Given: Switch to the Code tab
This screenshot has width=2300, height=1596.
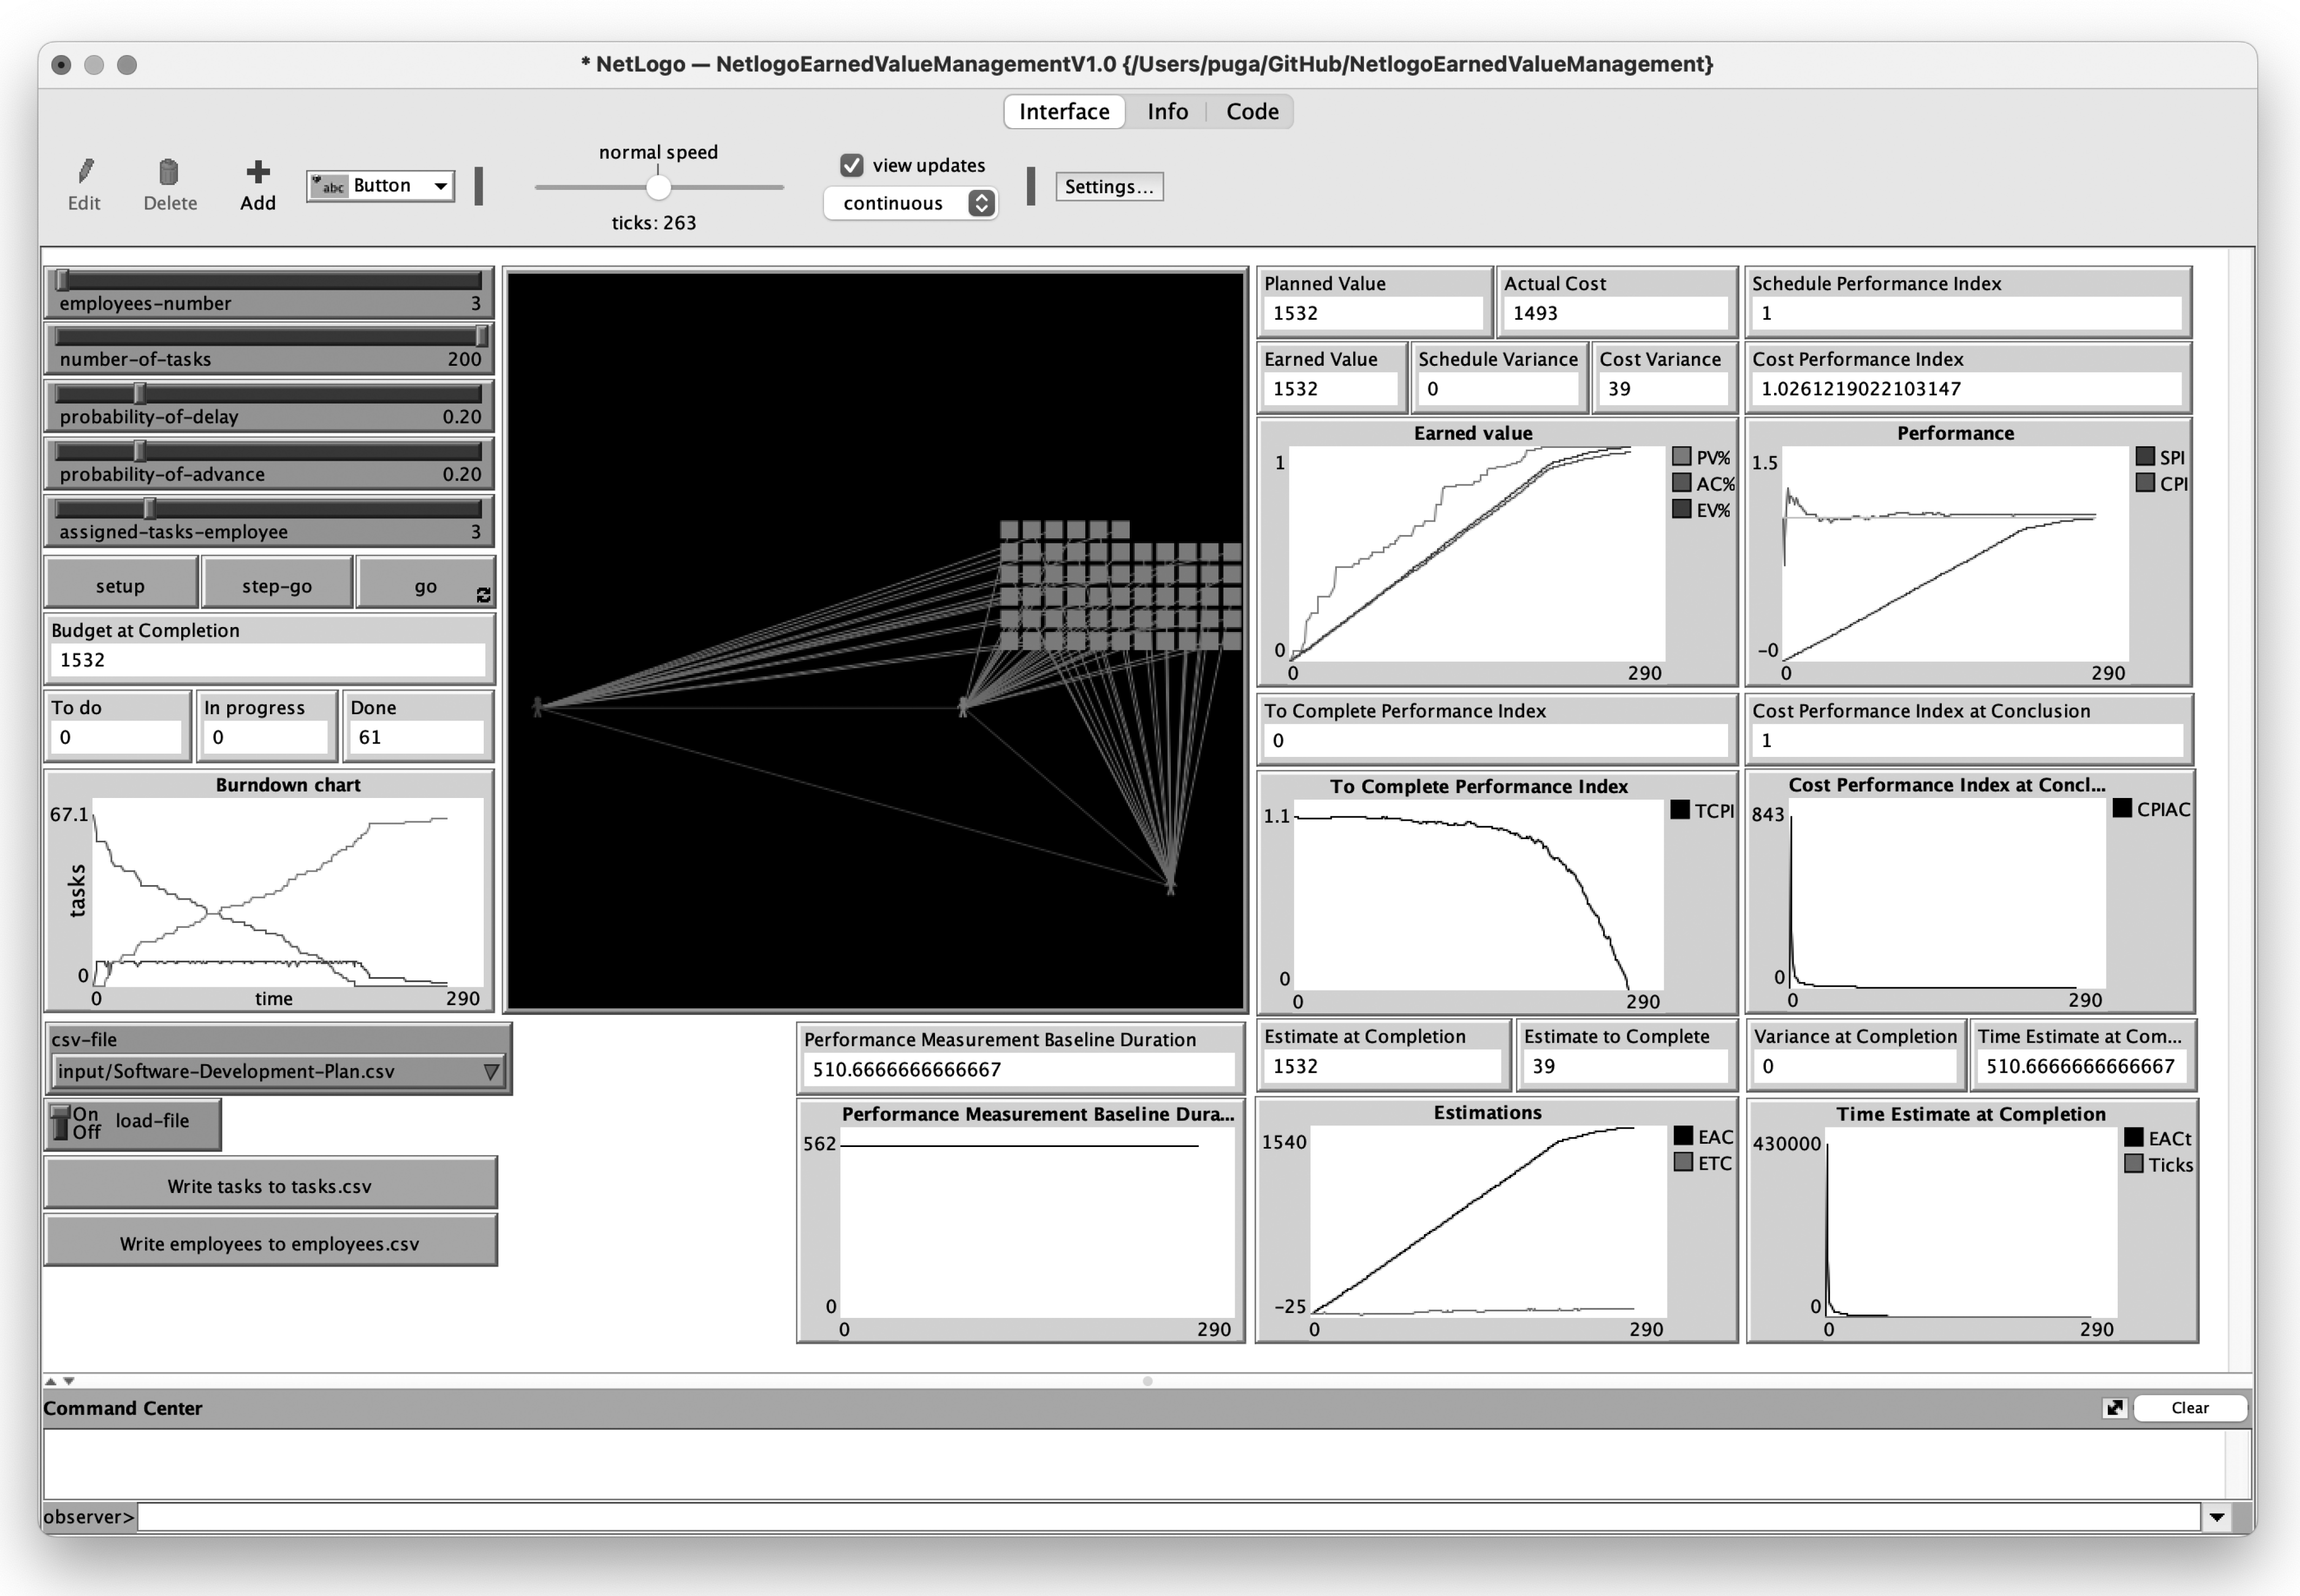Looking at the screenshot, I should pos(1252,111).
